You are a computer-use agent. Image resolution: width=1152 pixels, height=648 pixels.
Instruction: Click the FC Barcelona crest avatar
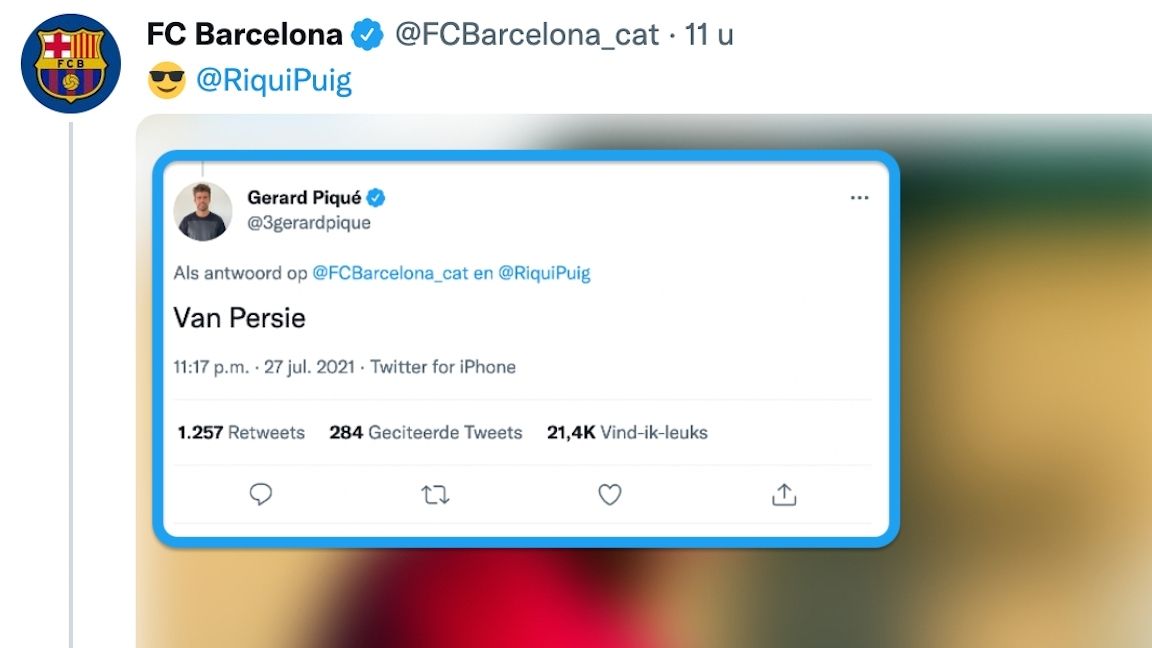(70, 63)
